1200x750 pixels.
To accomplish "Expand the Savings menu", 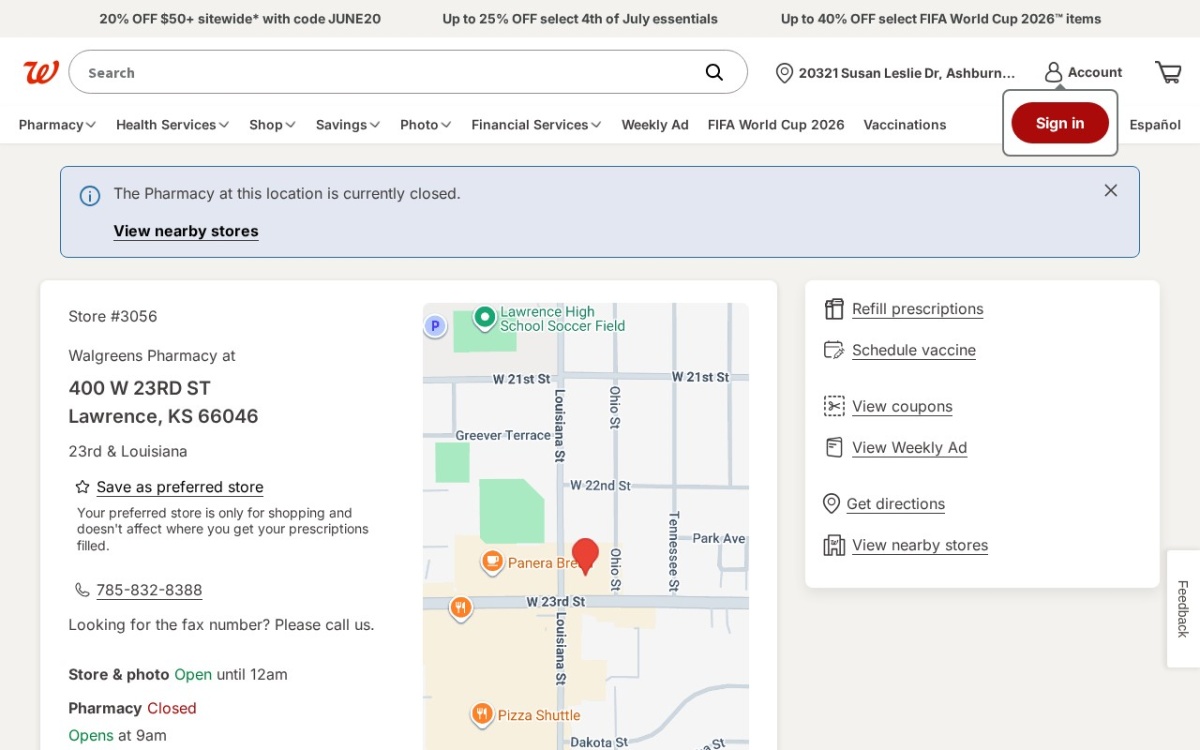I will coord(347,125).
